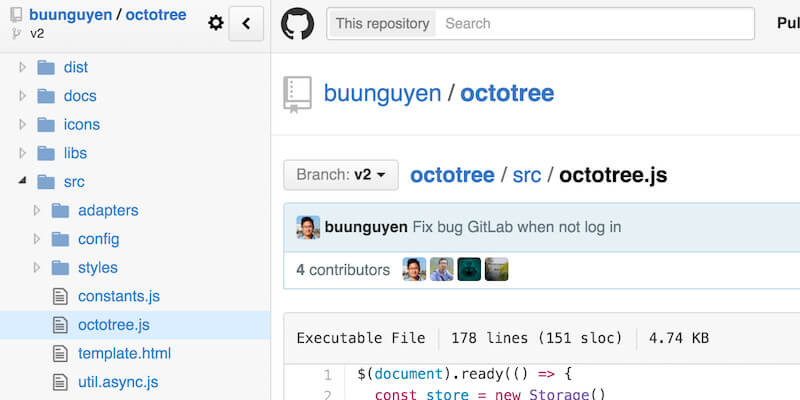Click the dist folder icon
The height and width of the screenshot is (400, 800).
pyautogui.click(x=46, y=68)
